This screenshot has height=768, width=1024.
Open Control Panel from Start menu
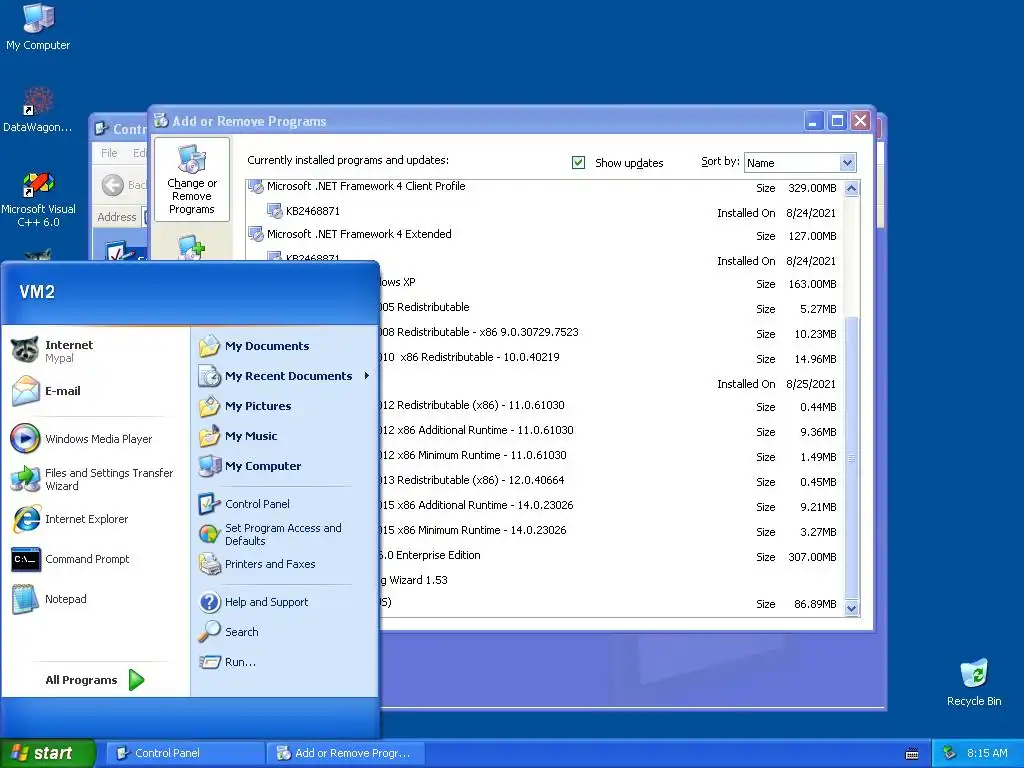point(244,504)
